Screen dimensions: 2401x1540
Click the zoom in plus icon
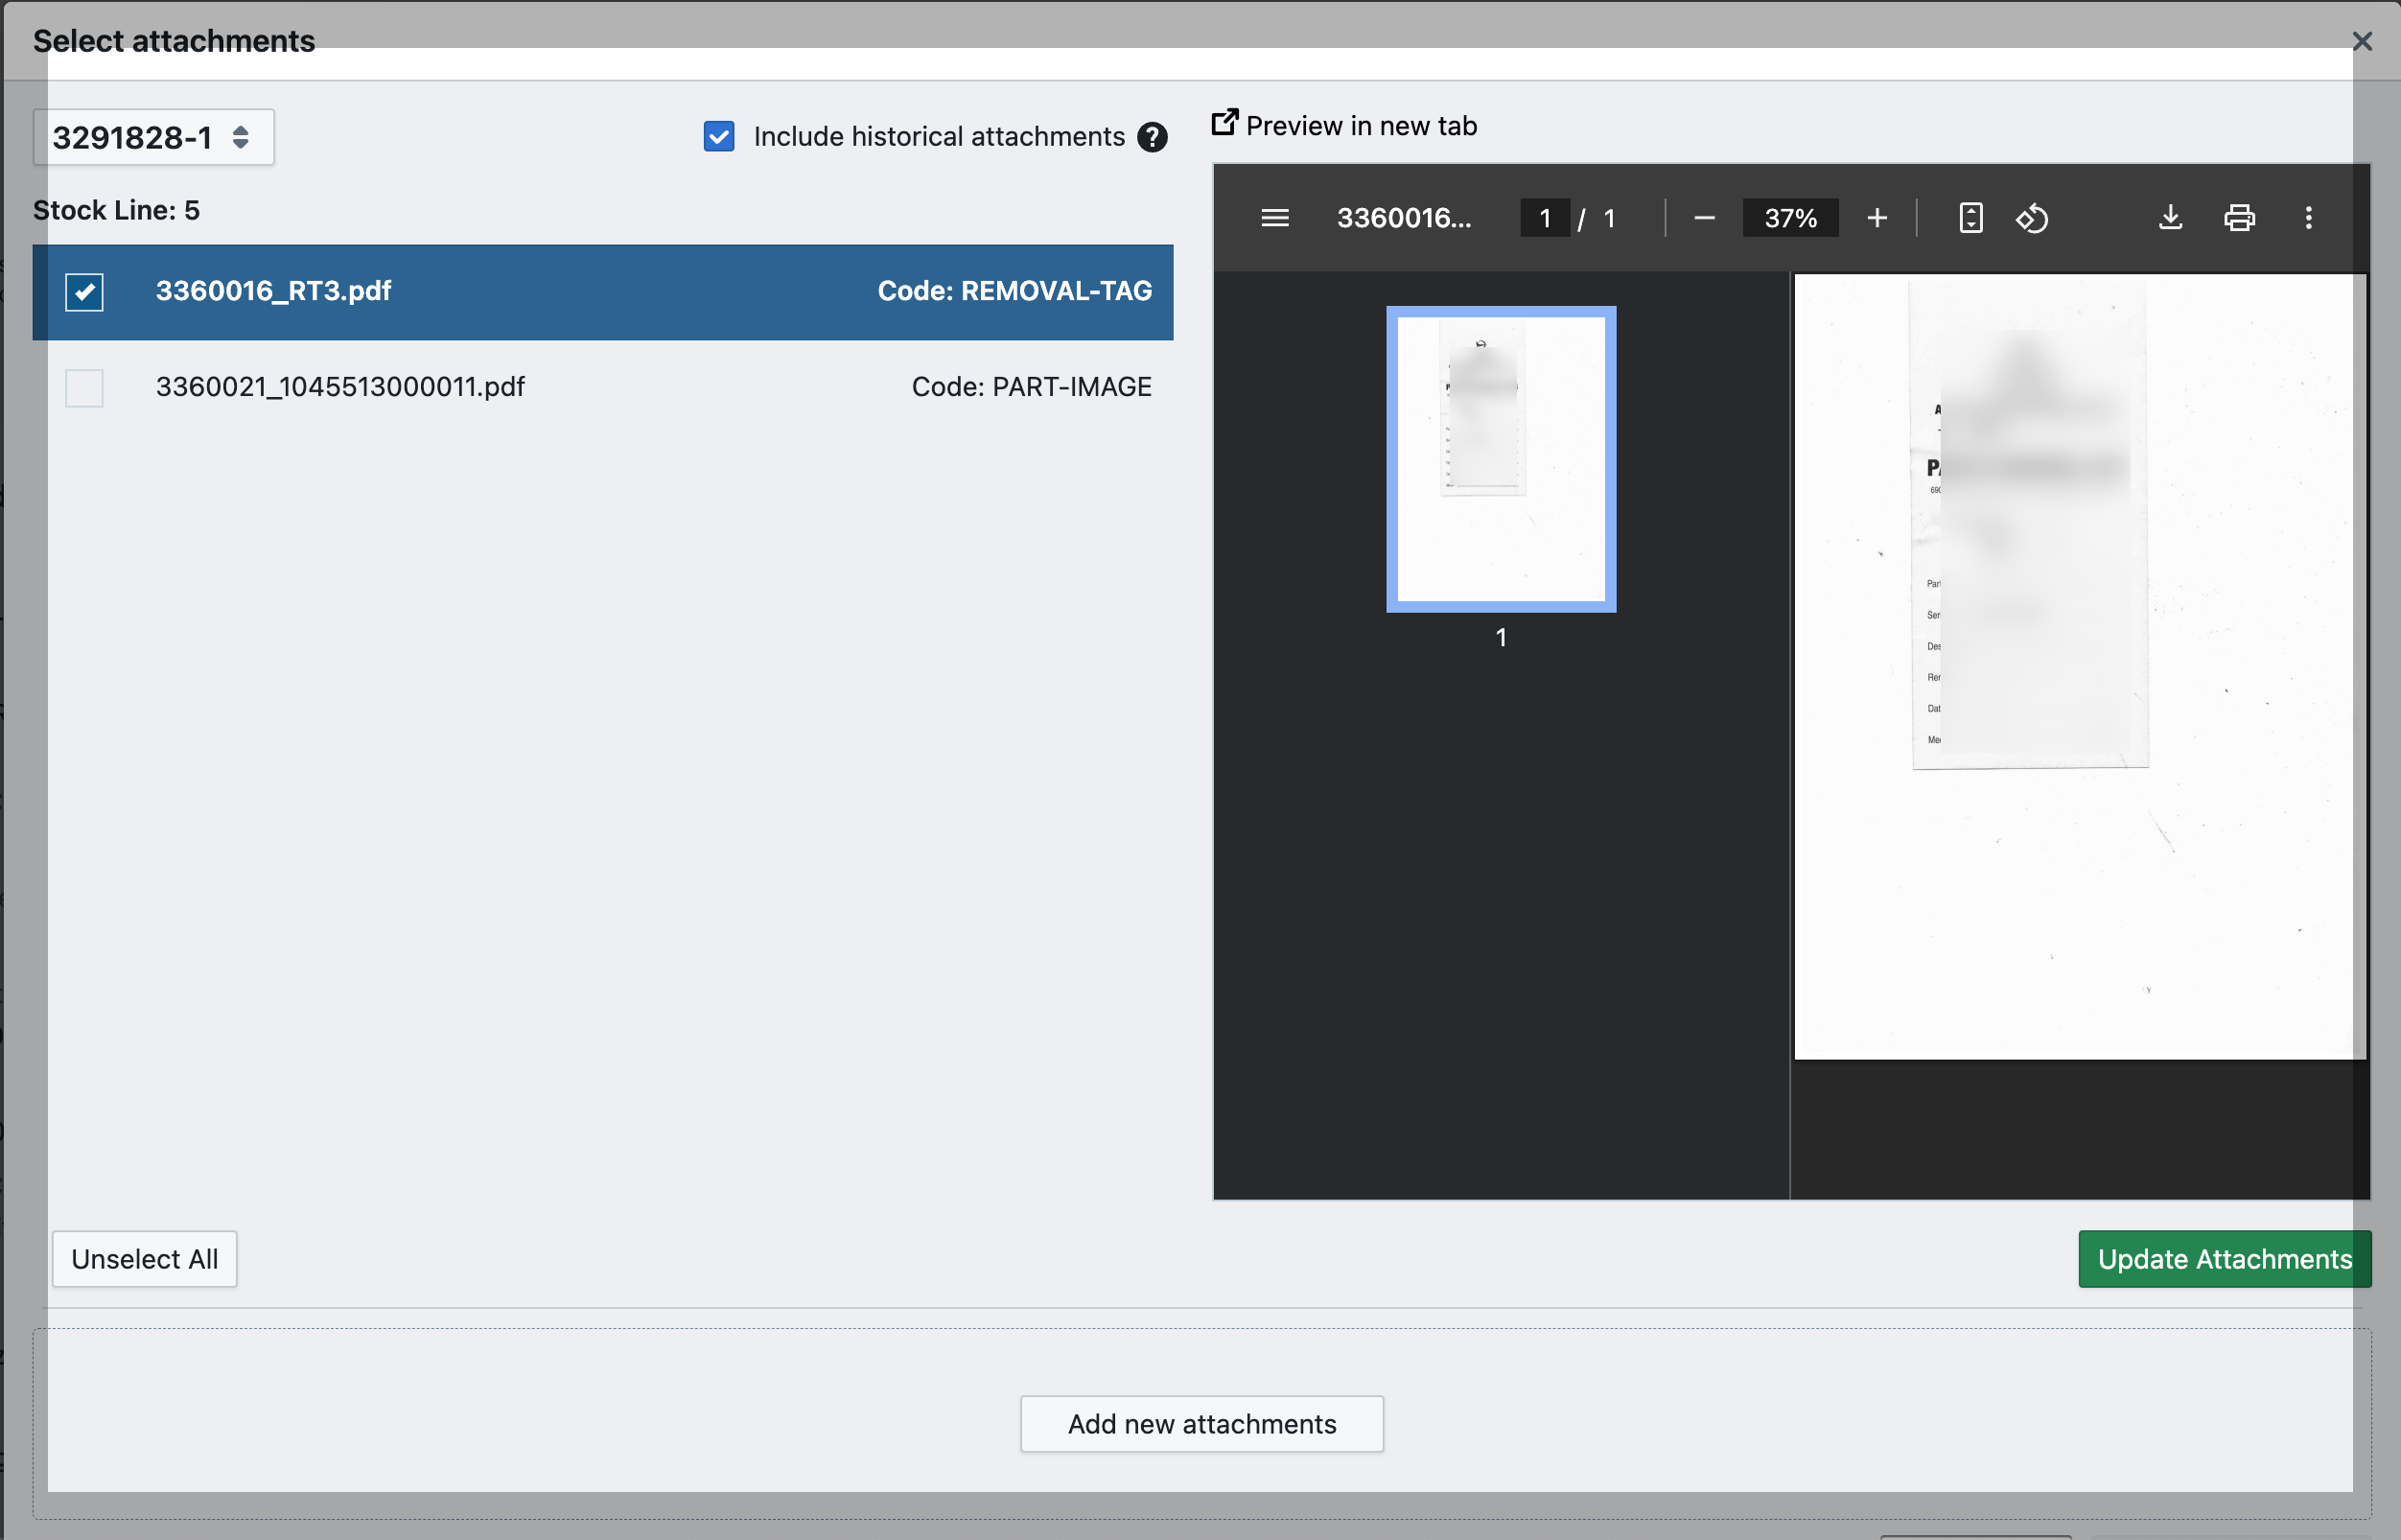(1877, 218)
